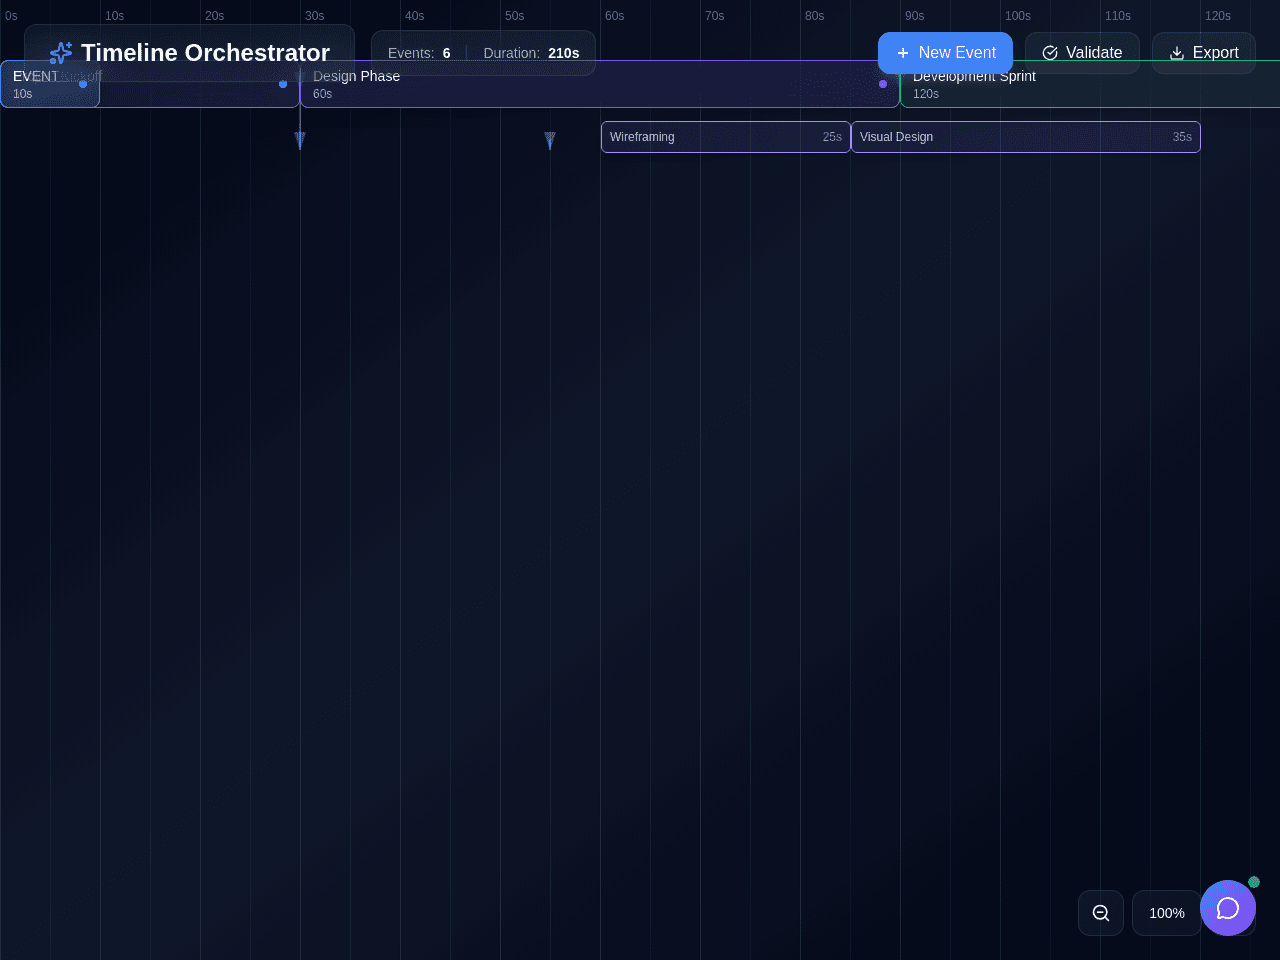Select the Wireframing sub-event bar
This screenshot has height=960, width=1280.
(x=726, y=137)
